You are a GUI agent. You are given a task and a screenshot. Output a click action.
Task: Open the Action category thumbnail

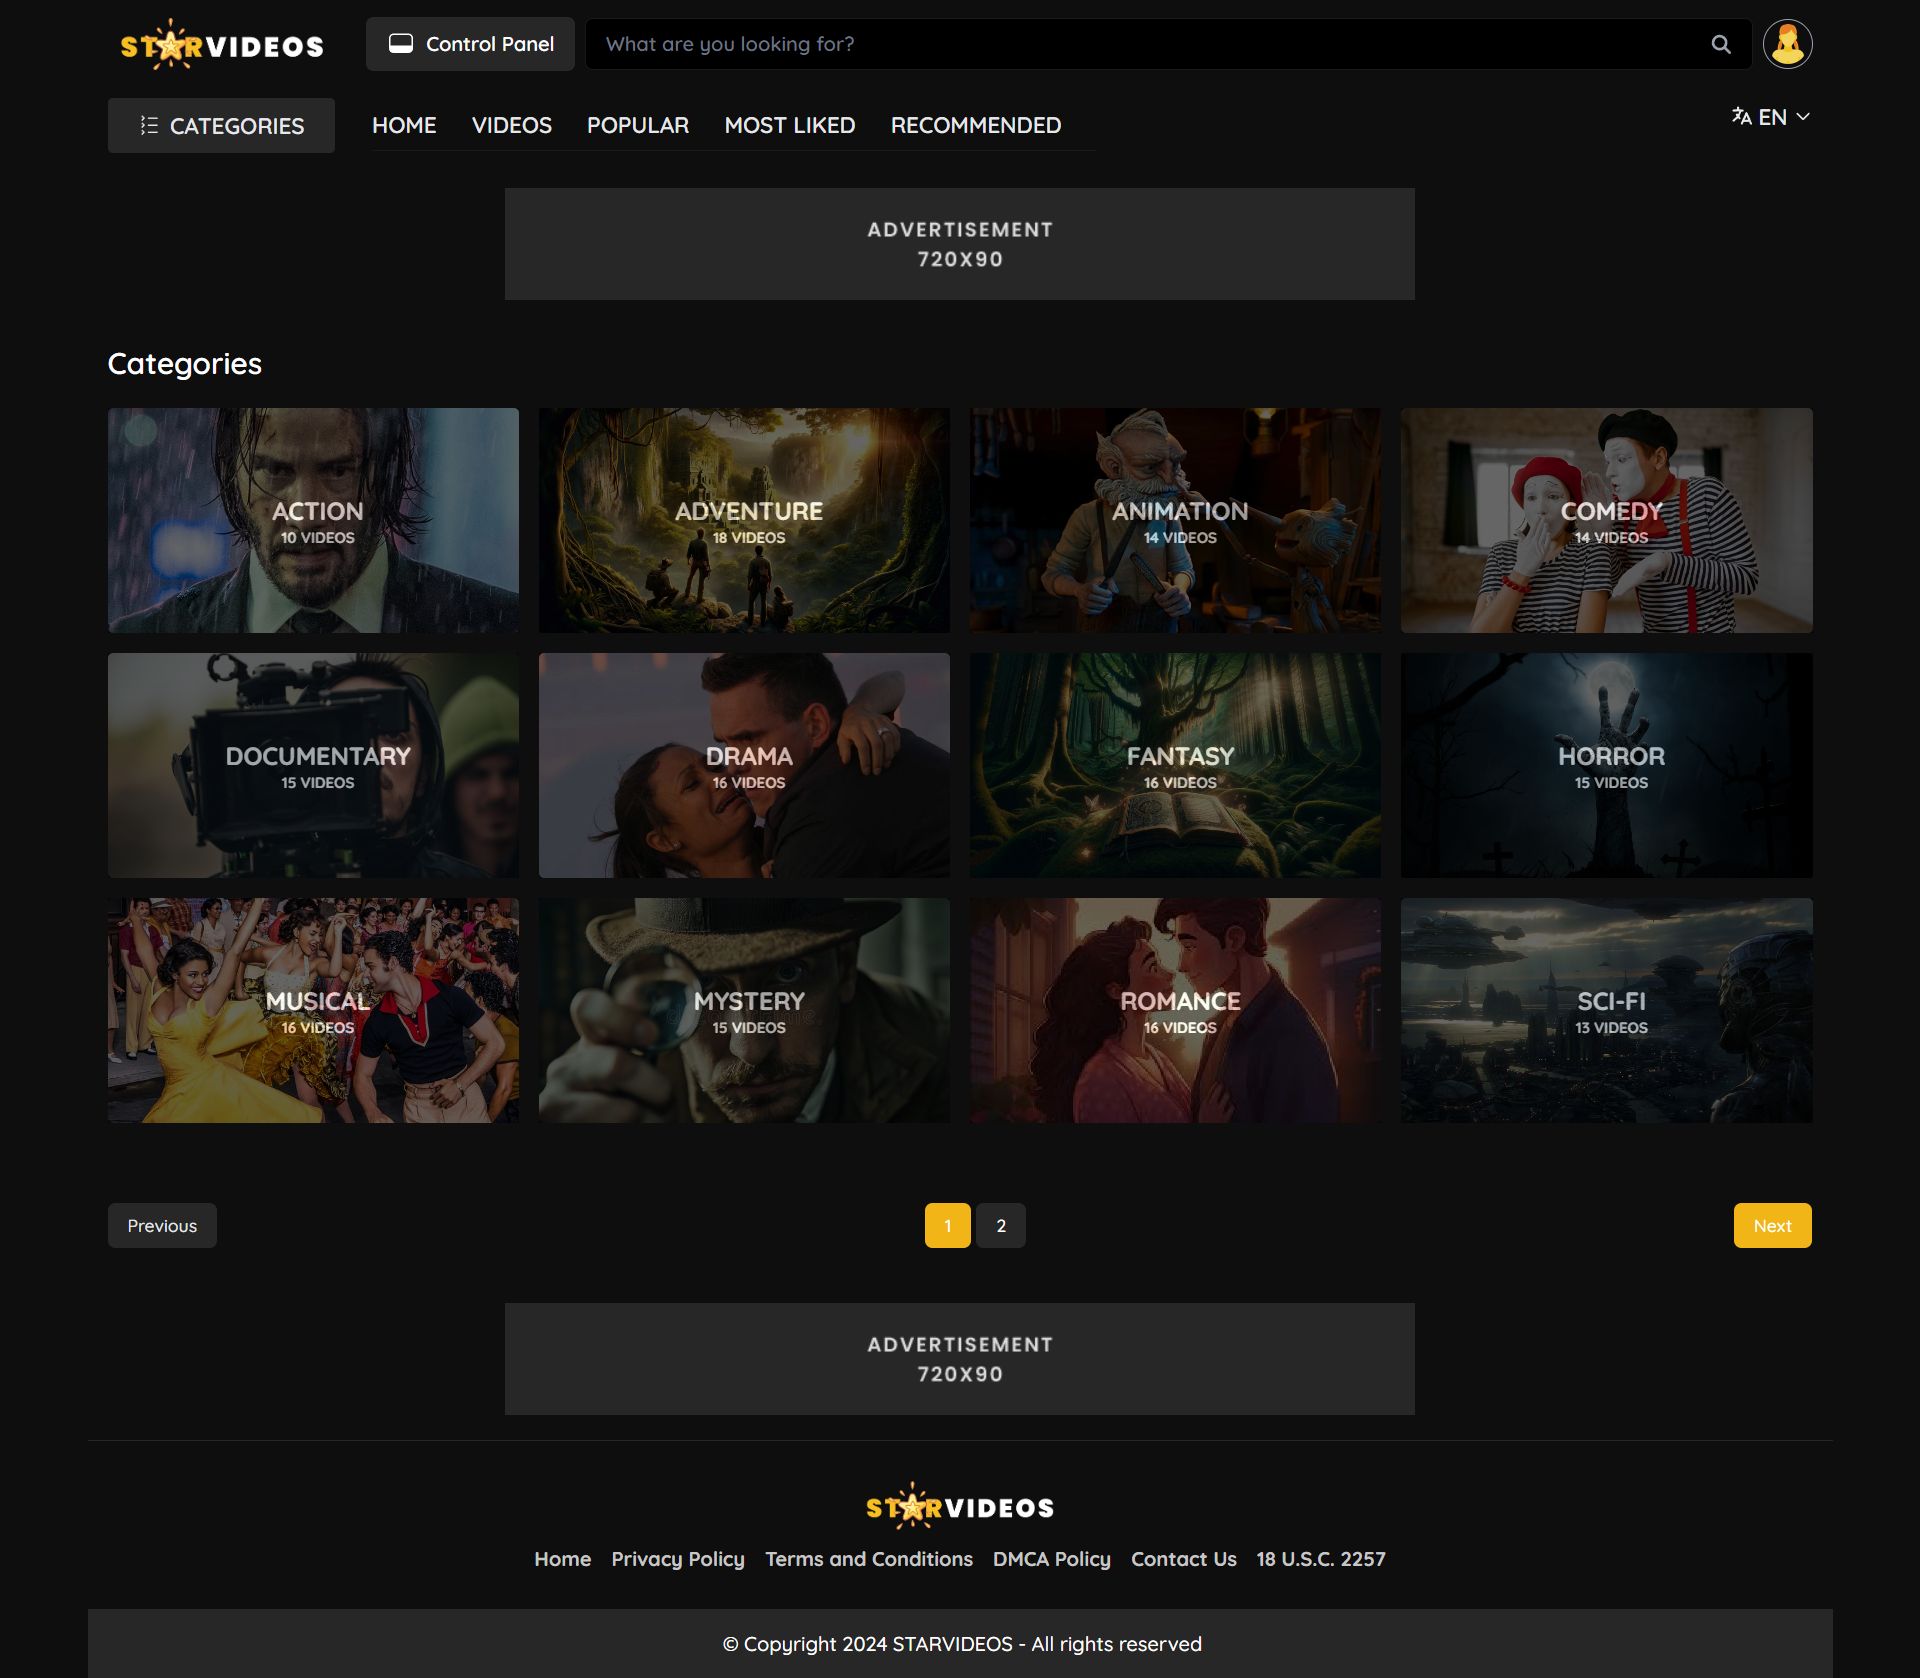pyautogui.click(x=313, y=520)
